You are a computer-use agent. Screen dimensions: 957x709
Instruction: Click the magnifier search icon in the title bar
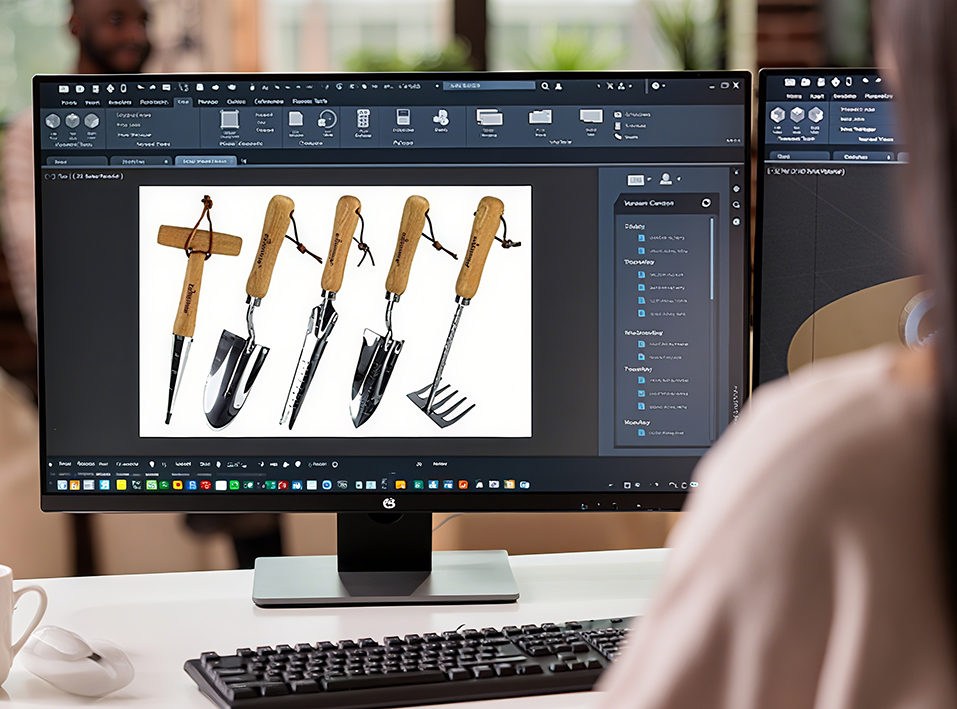[545, 86]
